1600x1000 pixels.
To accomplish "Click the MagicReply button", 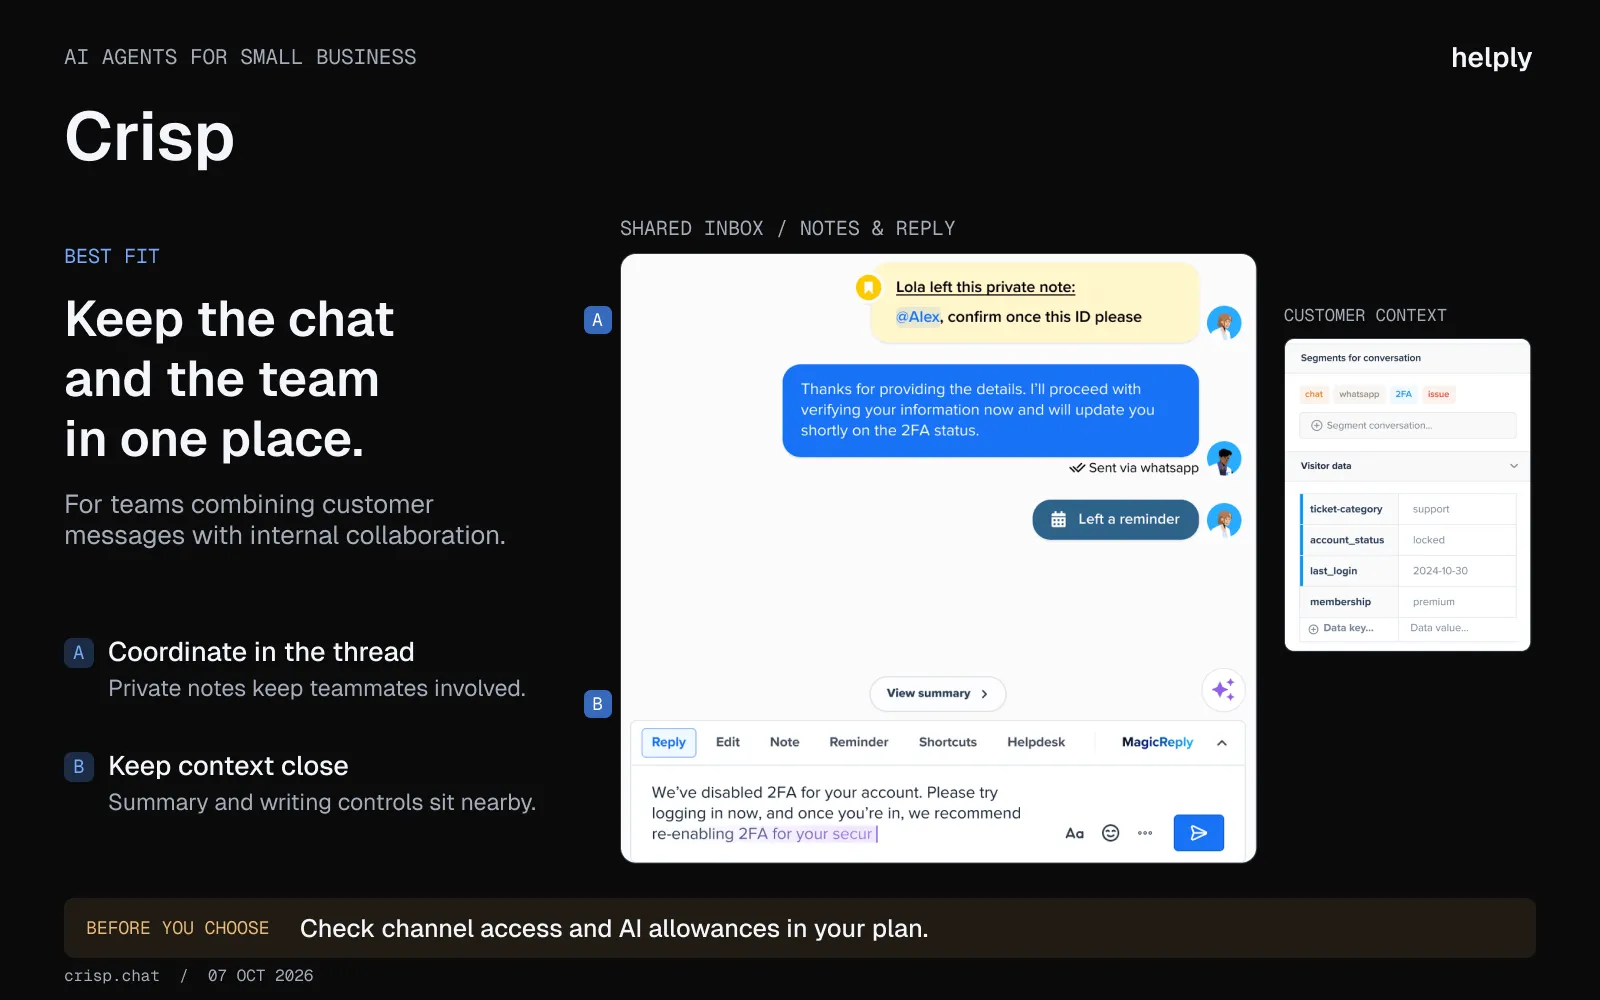I will (x=1157, y=742).
